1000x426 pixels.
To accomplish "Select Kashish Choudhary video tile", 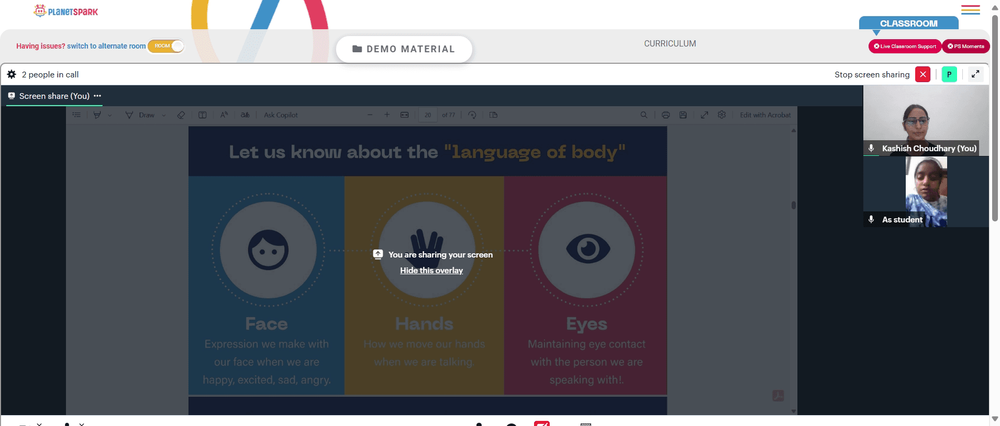I will (x=926, y=121).
